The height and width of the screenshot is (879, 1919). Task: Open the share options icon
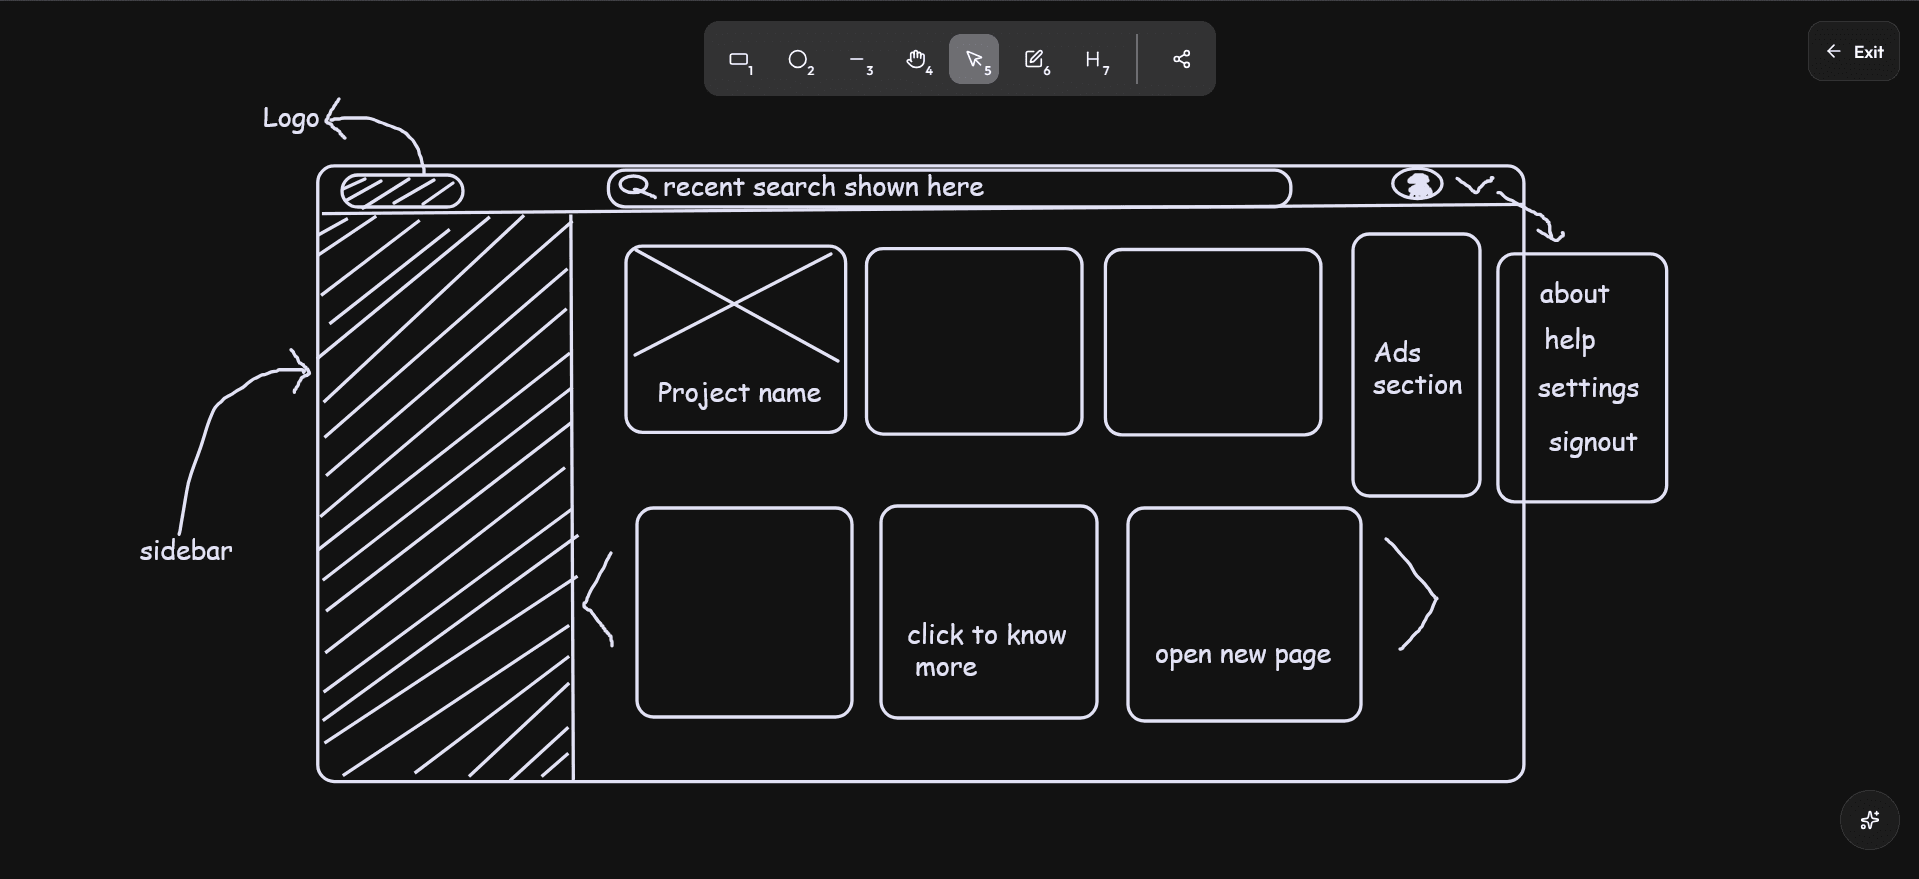(1181, 60)
